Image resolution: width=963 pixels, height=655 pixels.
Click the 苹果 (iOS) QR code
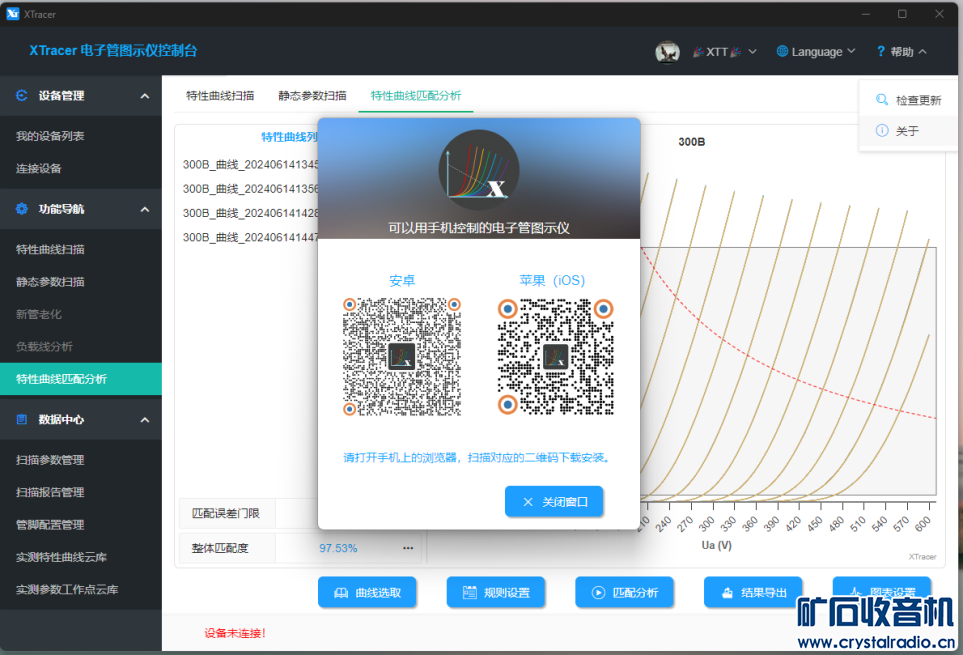(555, 357)
